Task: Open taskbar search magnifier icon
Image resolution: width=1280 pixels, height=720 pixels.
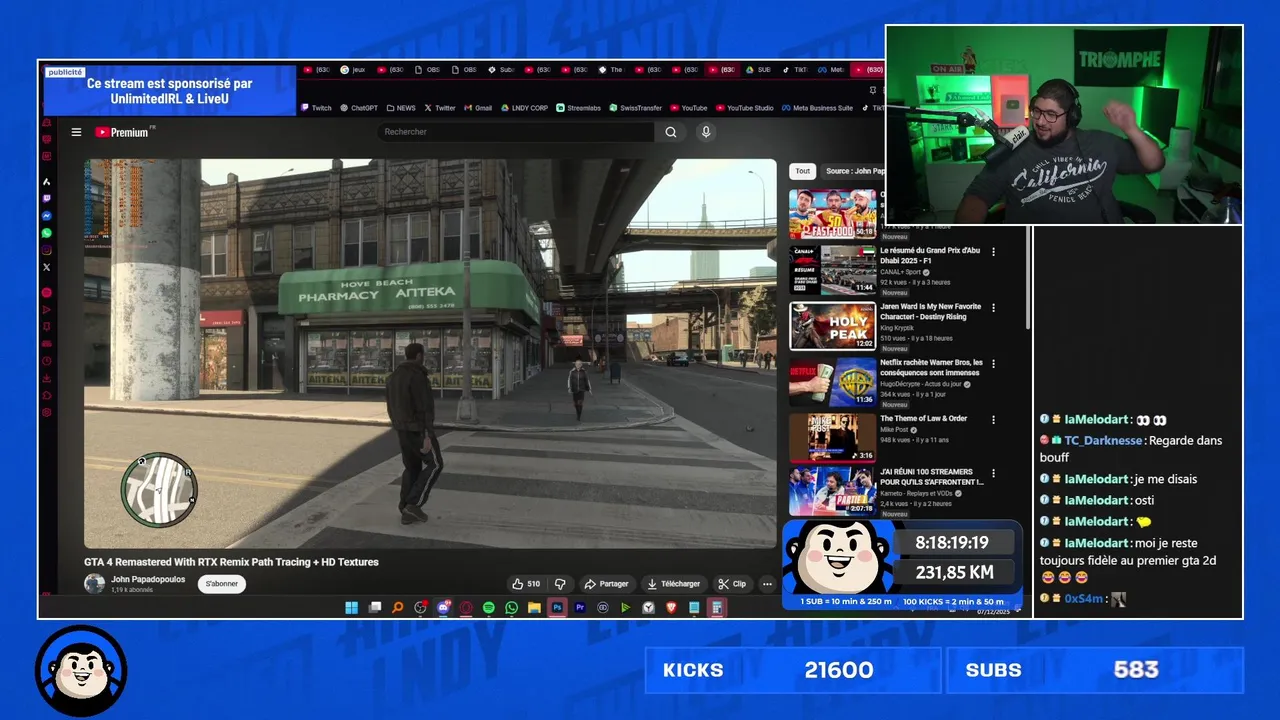Action: [x=398, y=608]
